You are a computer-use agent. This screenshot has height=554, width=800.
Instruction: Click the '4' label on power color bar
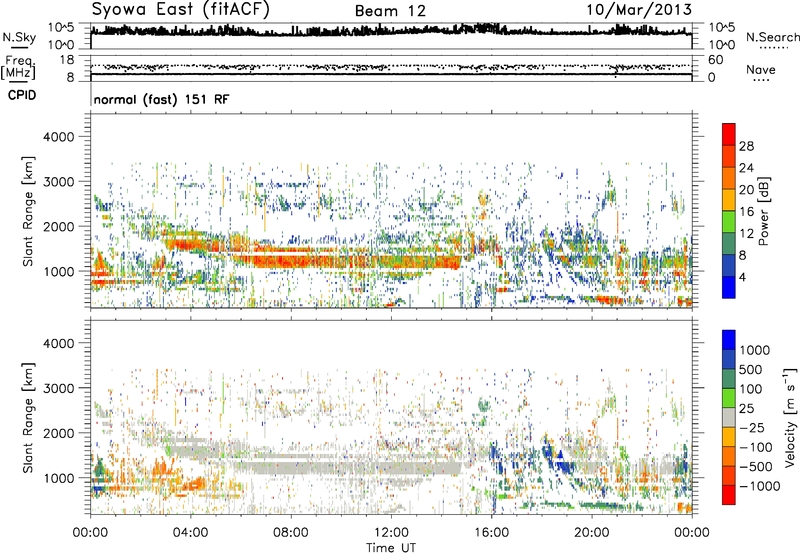click(x=742, y=278)
